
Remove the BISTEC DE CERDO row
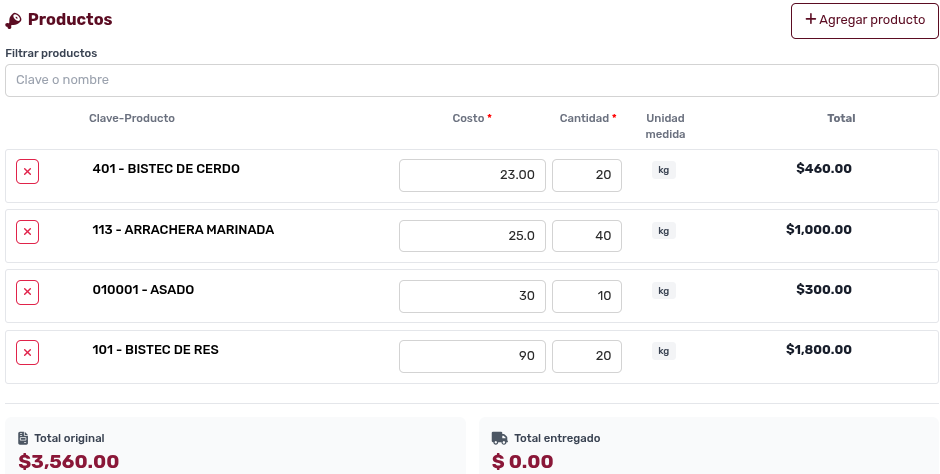(27, 172)
